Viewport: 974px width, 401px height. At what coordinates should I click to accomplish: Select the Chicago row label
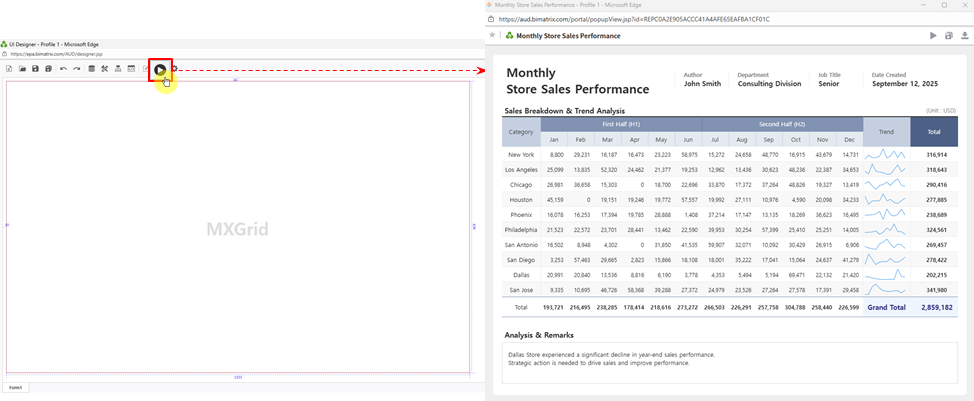[521, 184]
